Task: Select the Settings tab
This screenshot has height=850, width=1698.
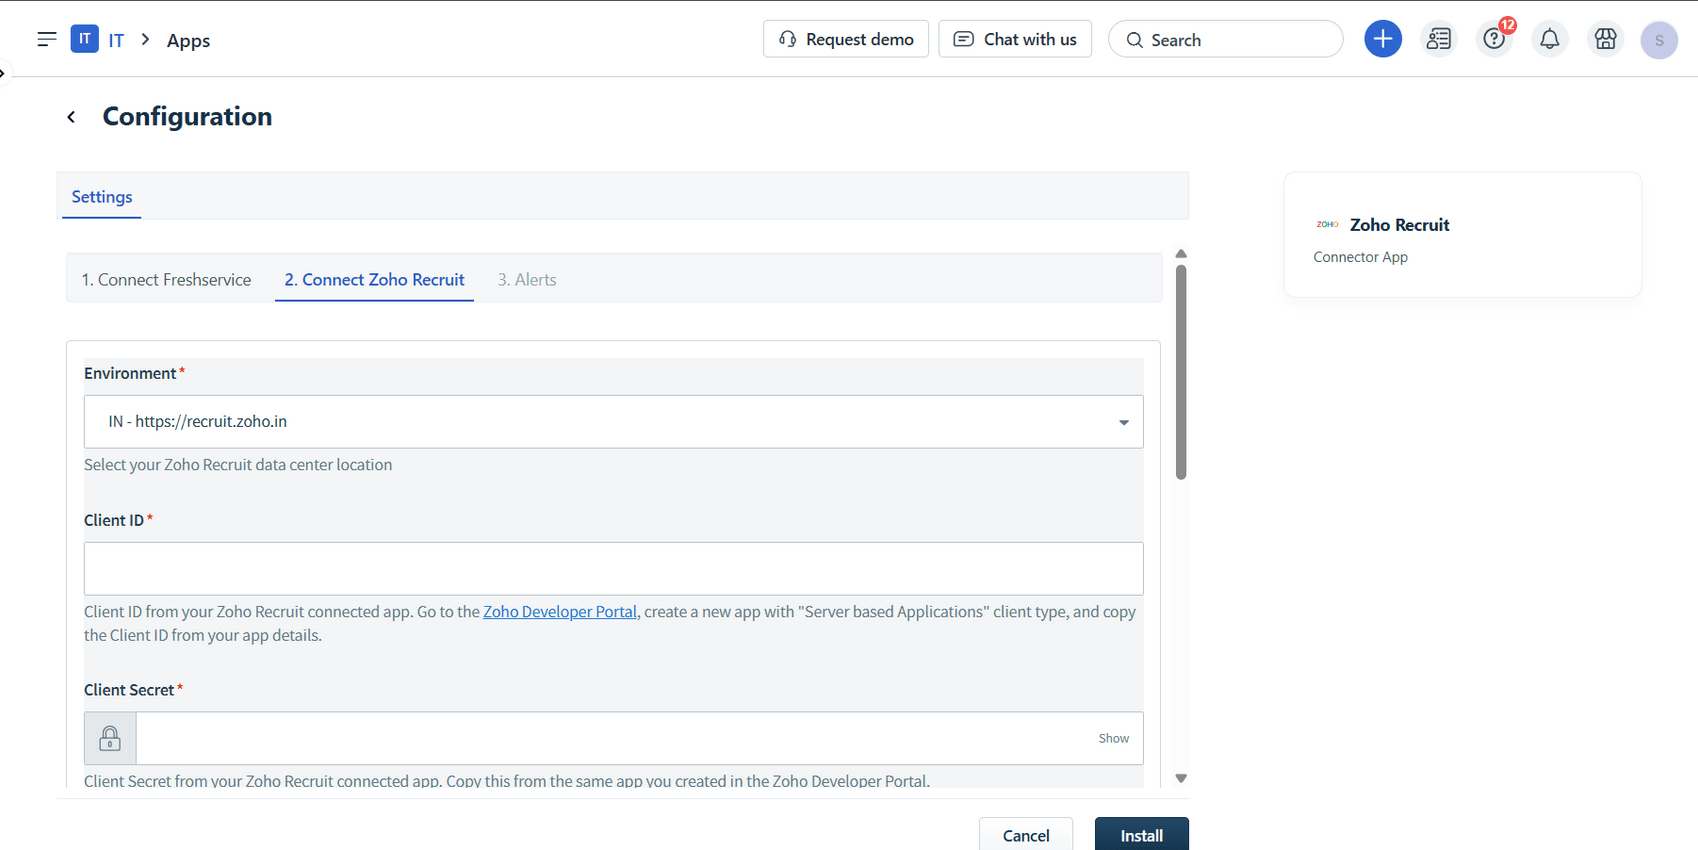Action: tap(102, 197)
